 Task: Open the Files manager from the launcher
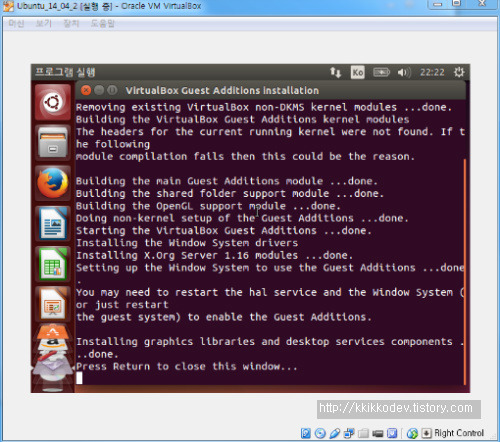point(53,142)
